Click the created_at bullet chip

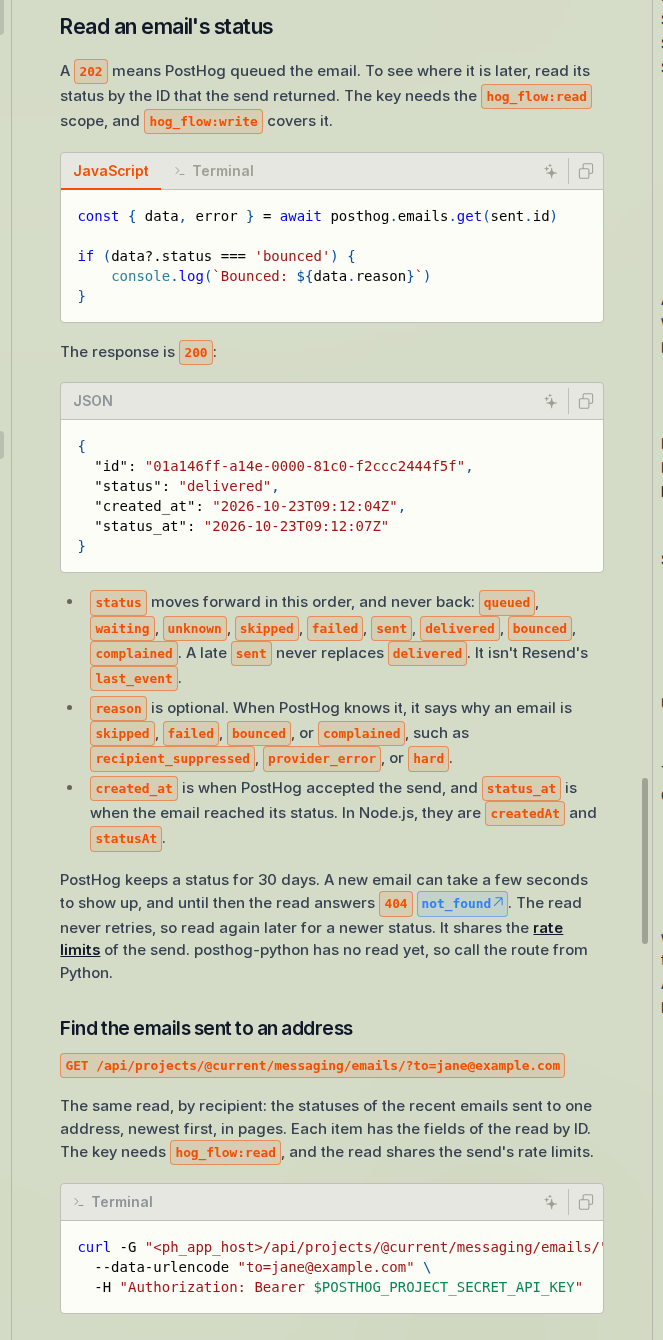click(x=135, y=788)
